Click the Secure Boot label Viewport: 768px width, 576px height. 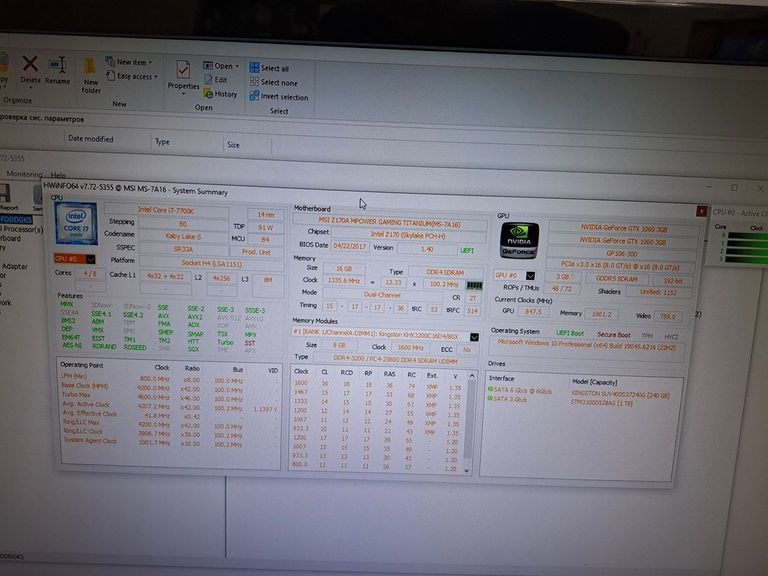[x=614, y=335]
